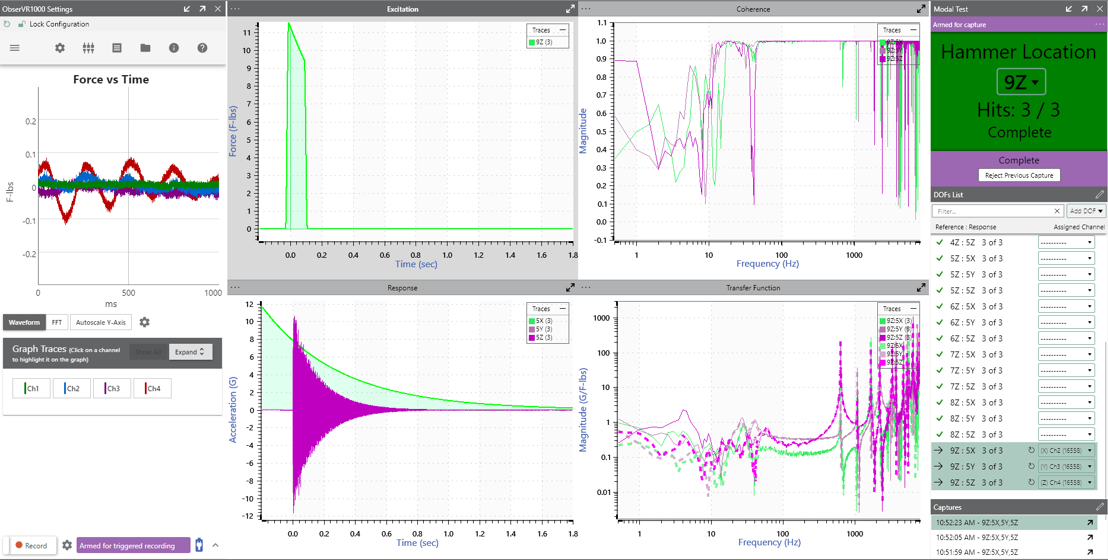Toggle Autoscale Y-Axis option

click(101, 323)
